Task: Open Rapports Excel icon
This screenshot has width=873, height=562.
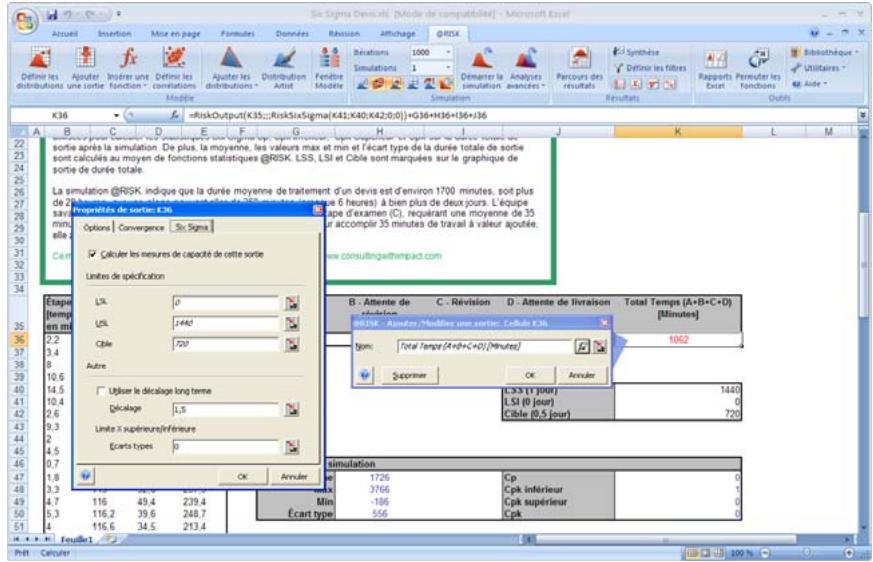Action: (x=715, y=68)
